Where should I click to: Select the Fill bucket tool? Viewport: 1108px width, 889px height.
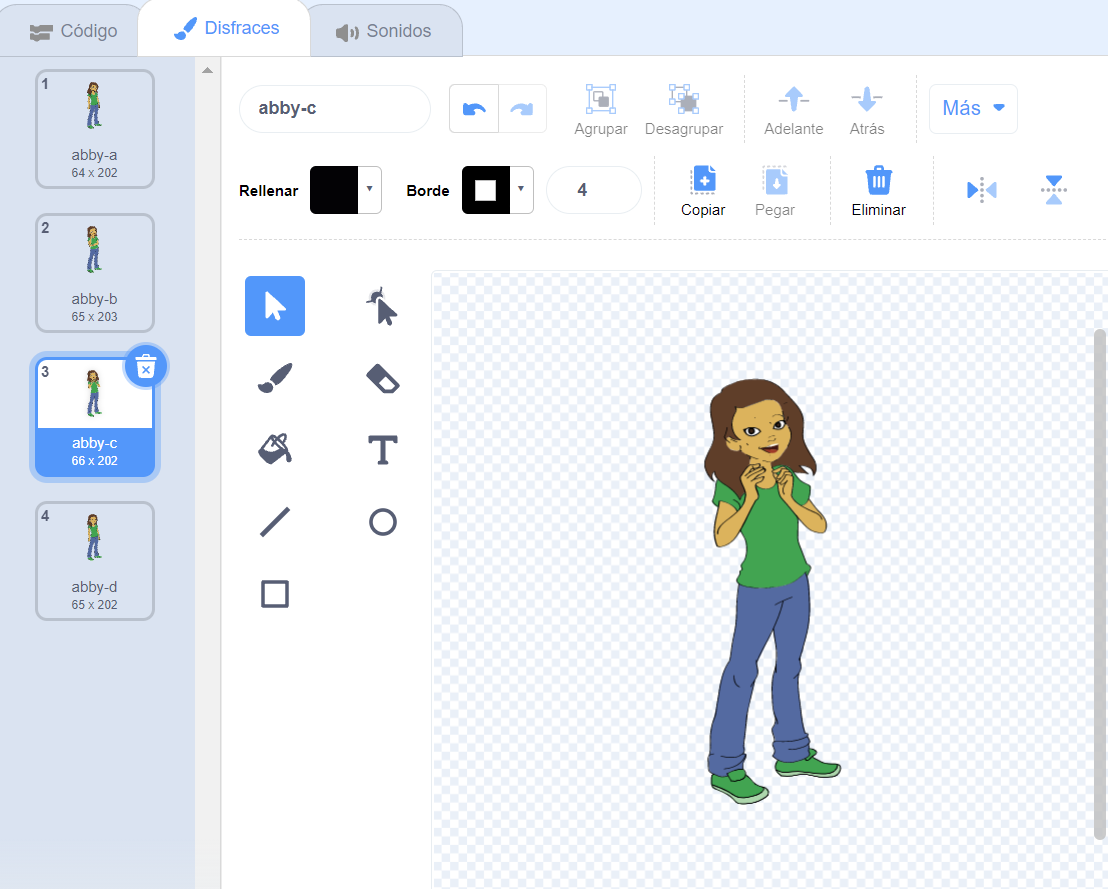(275, 449)
